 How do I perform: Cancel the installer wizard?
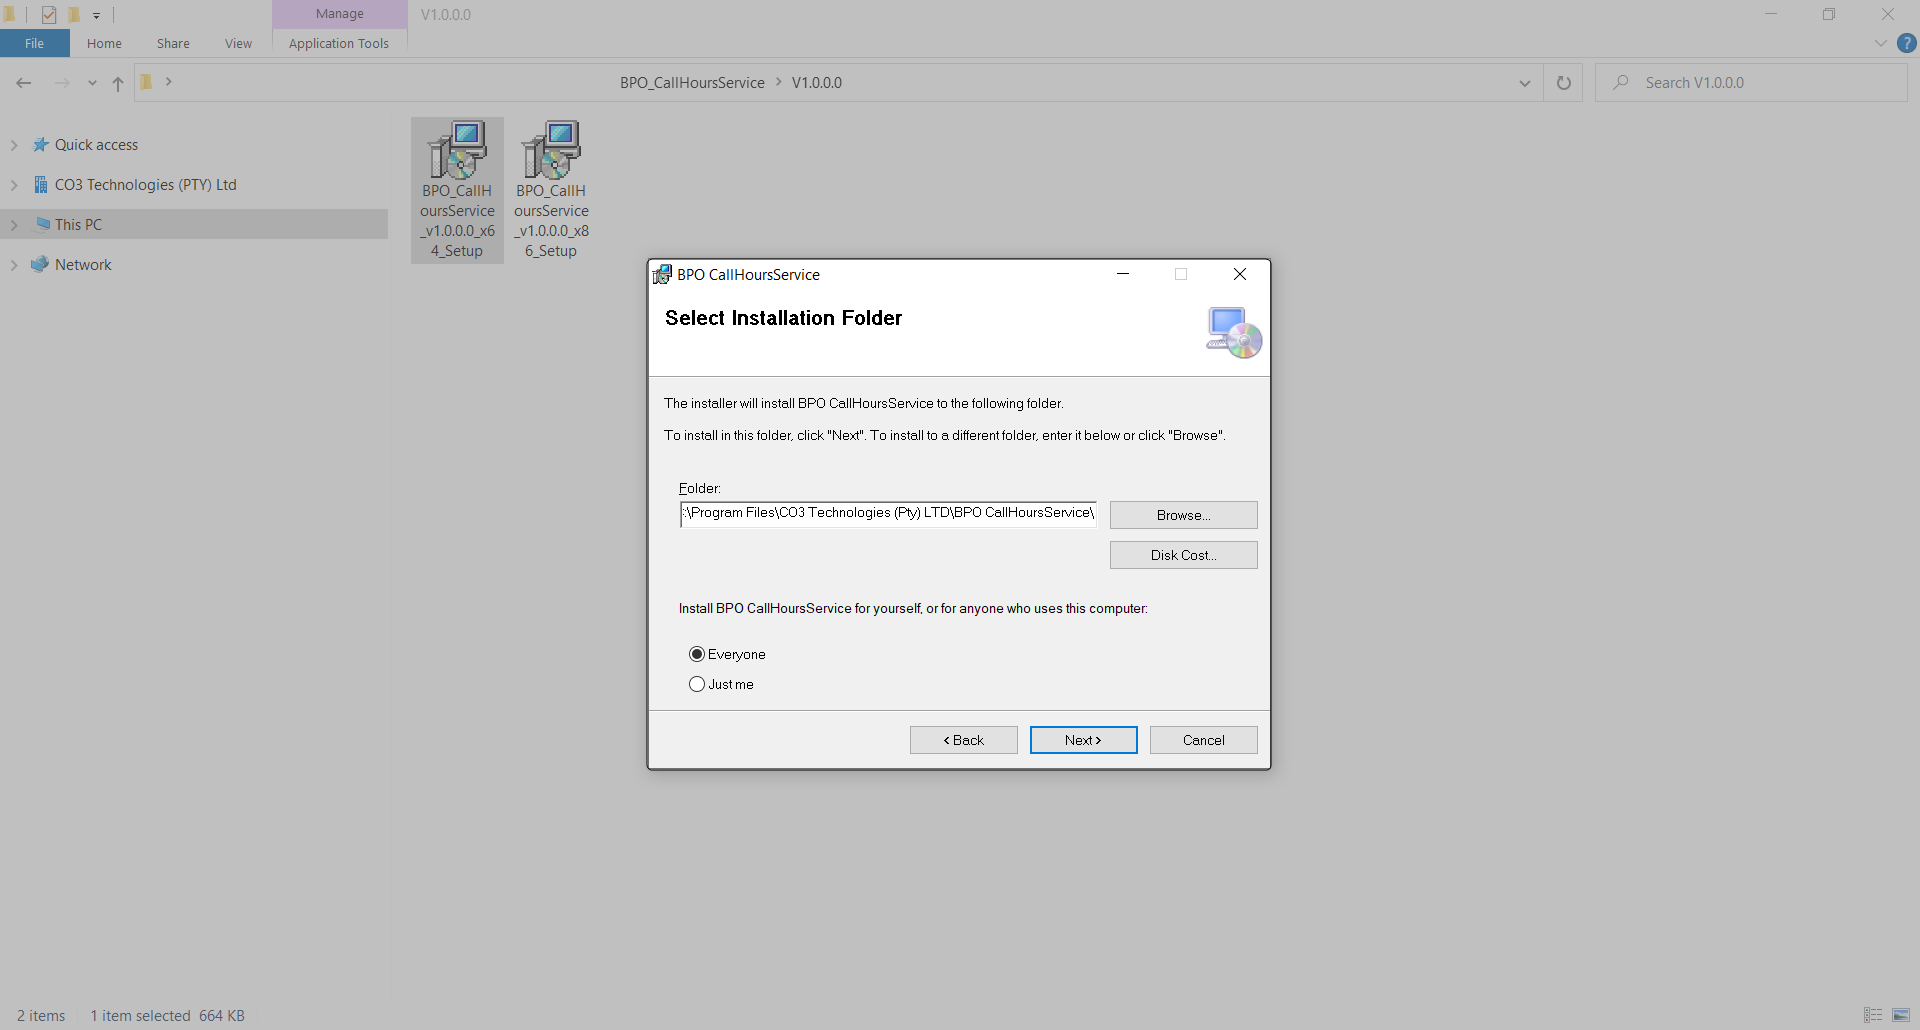[1204, 740]
